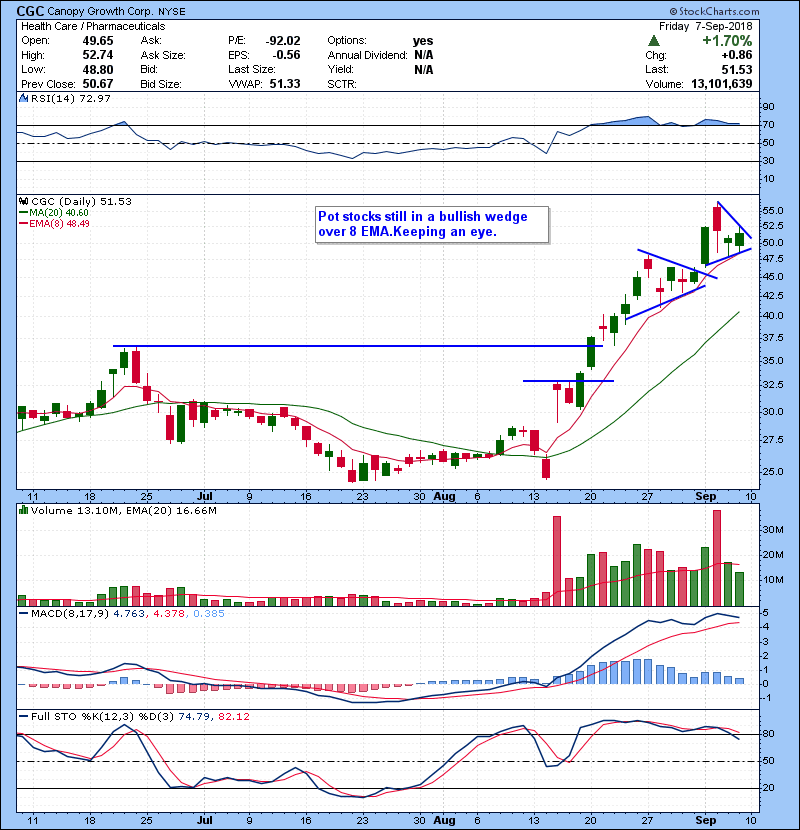Click the +1.70% percent change
Viewport: 800px width, 830px height.
coord(727,40)
